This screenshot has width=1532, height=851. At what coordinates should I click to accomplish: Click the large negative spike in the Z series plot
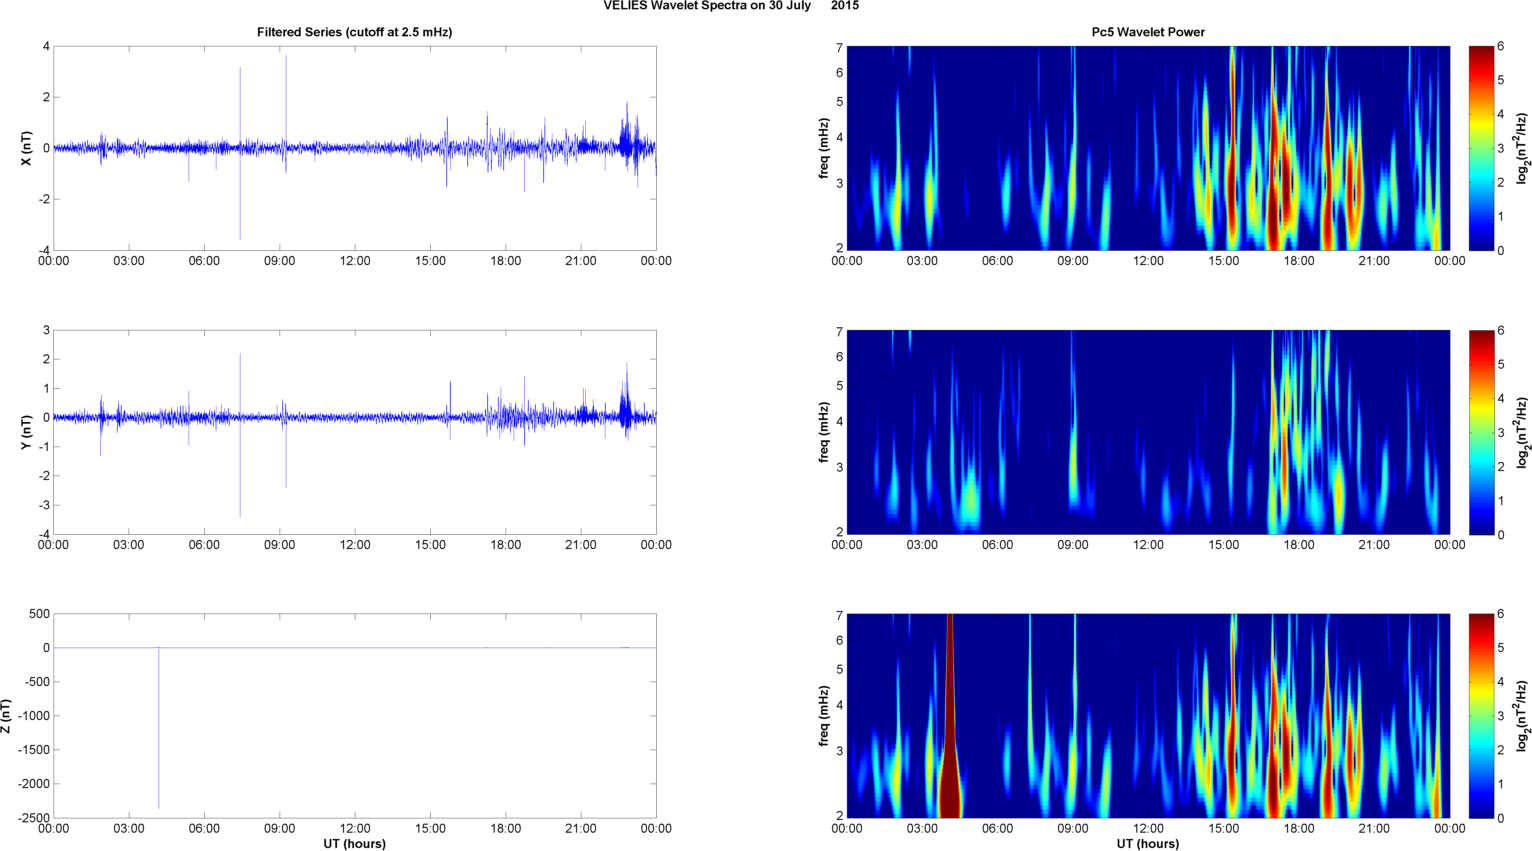coord(159,728)
